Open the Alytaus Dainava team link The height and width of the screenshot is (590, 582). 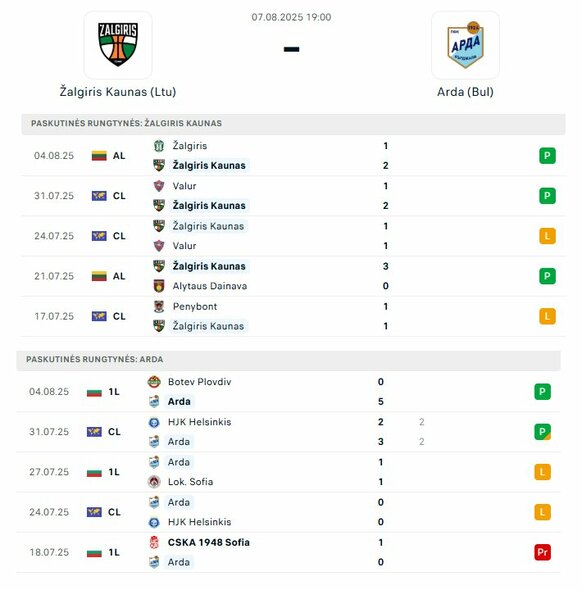(210, 286)
